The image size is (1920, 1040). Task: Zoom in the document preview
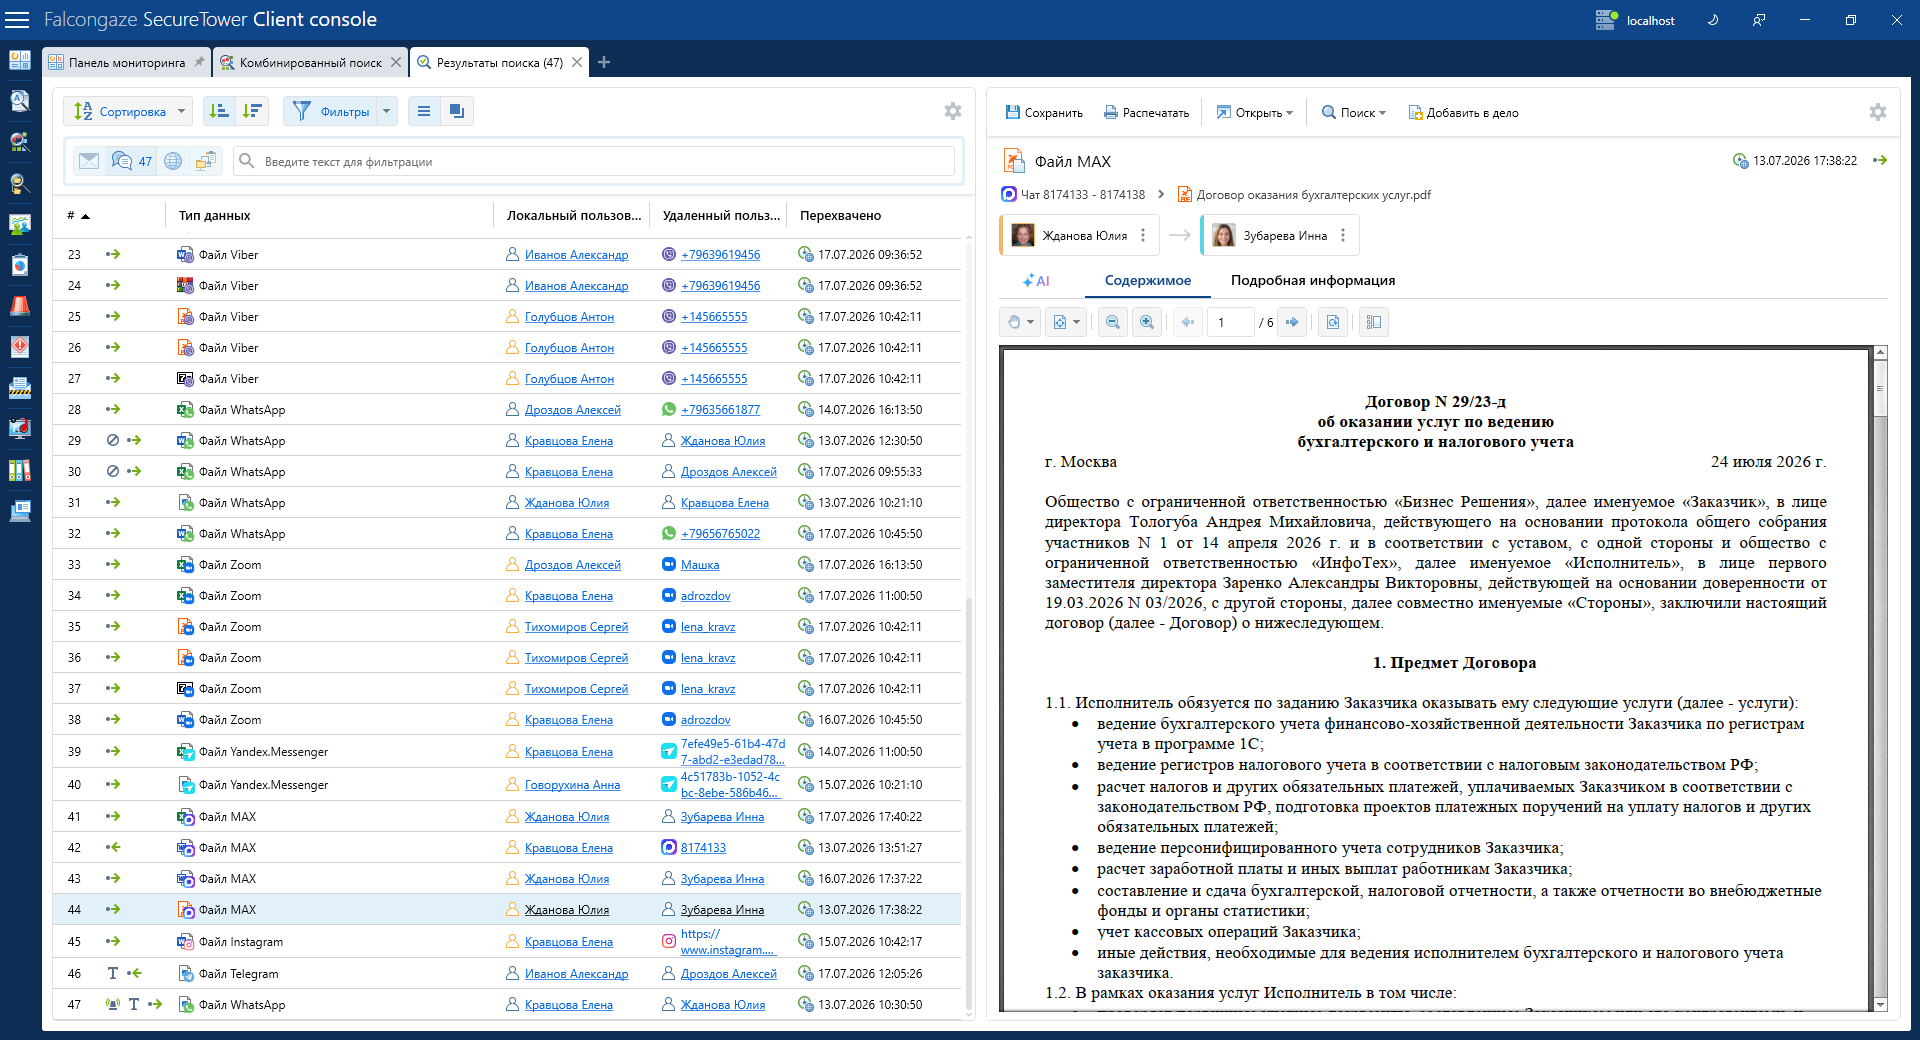coord(1146,322)
